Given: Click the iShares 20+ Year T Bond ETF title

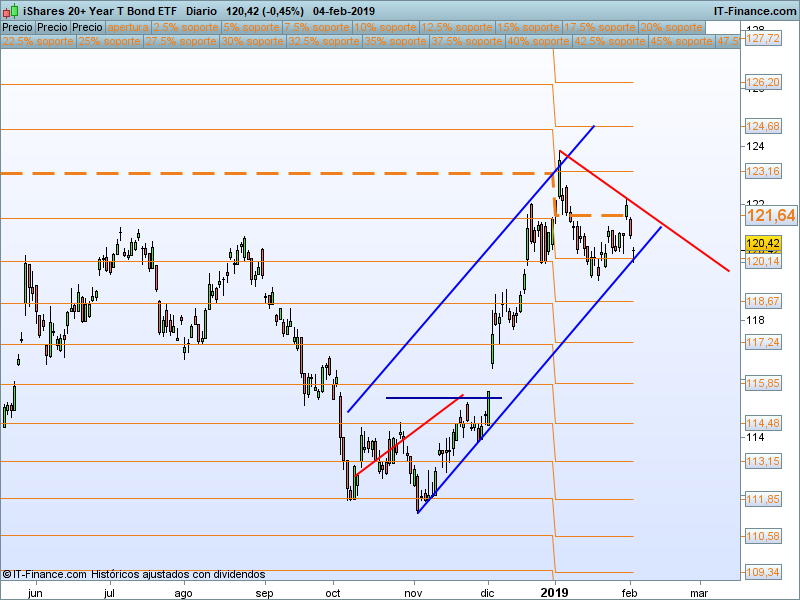Looking at the screenshot, I should [x=100, y=11].
